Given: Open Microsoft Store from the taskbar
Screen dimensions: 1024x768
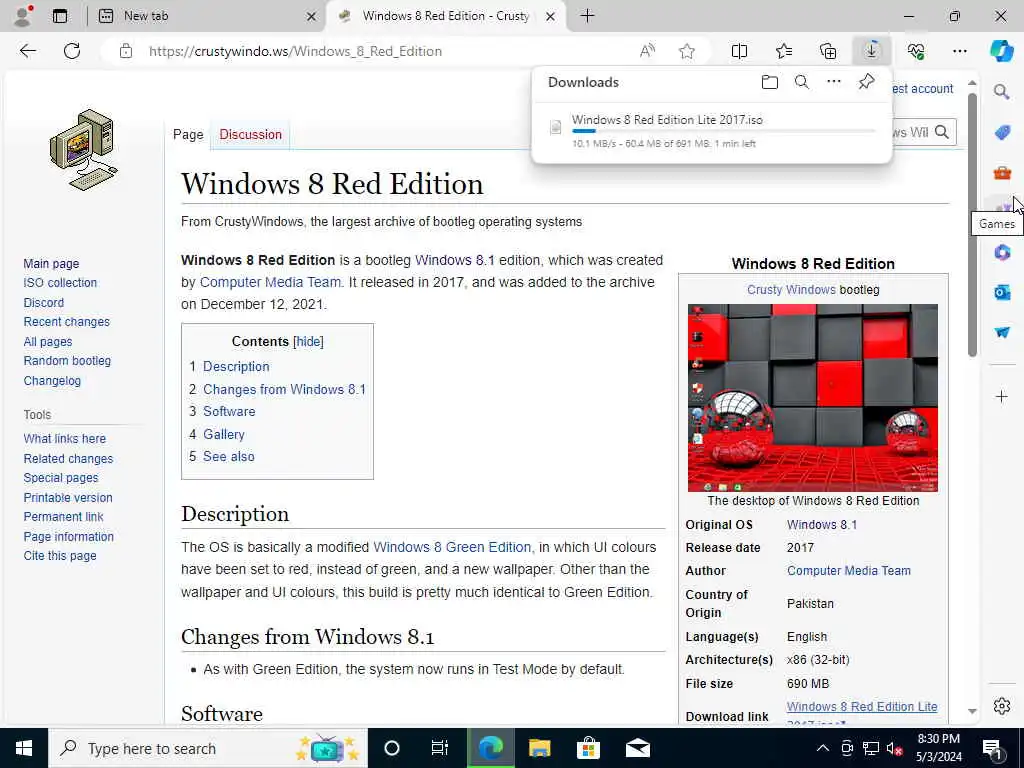Looking at the screenshot, I should click(x=588, y=748).
